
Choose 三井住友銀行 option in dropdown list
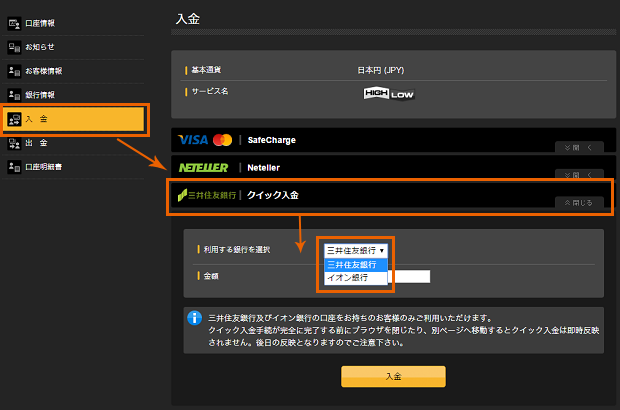click(355, 265)
